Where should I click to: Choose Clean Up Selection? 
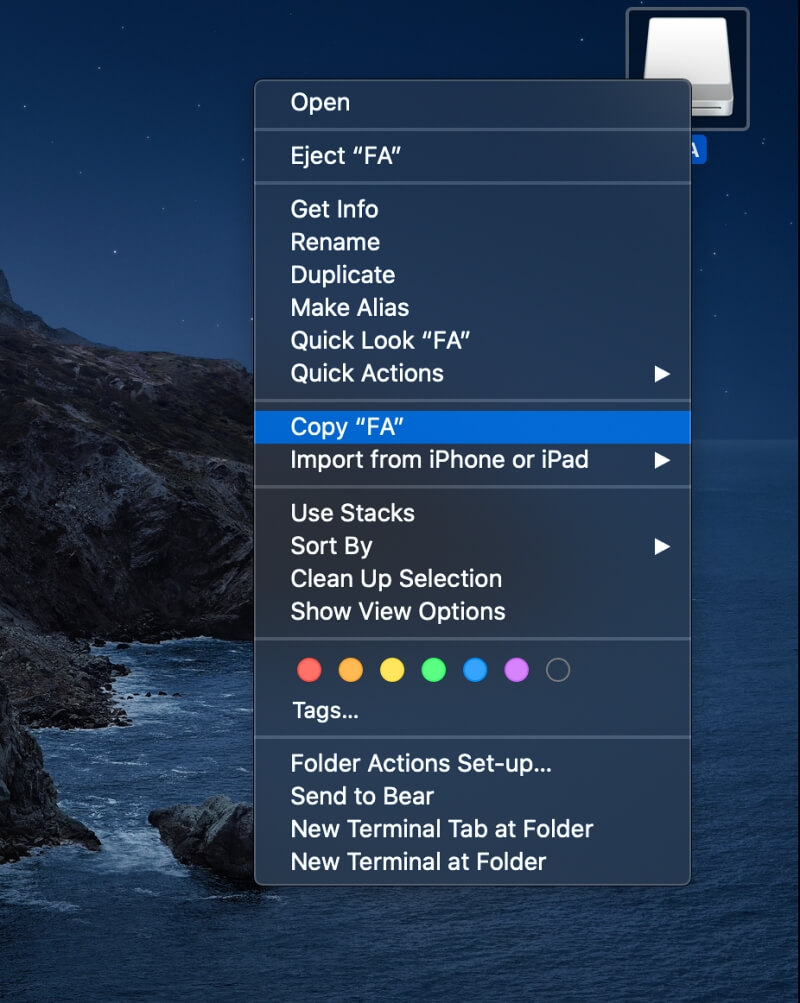[473, 579]
